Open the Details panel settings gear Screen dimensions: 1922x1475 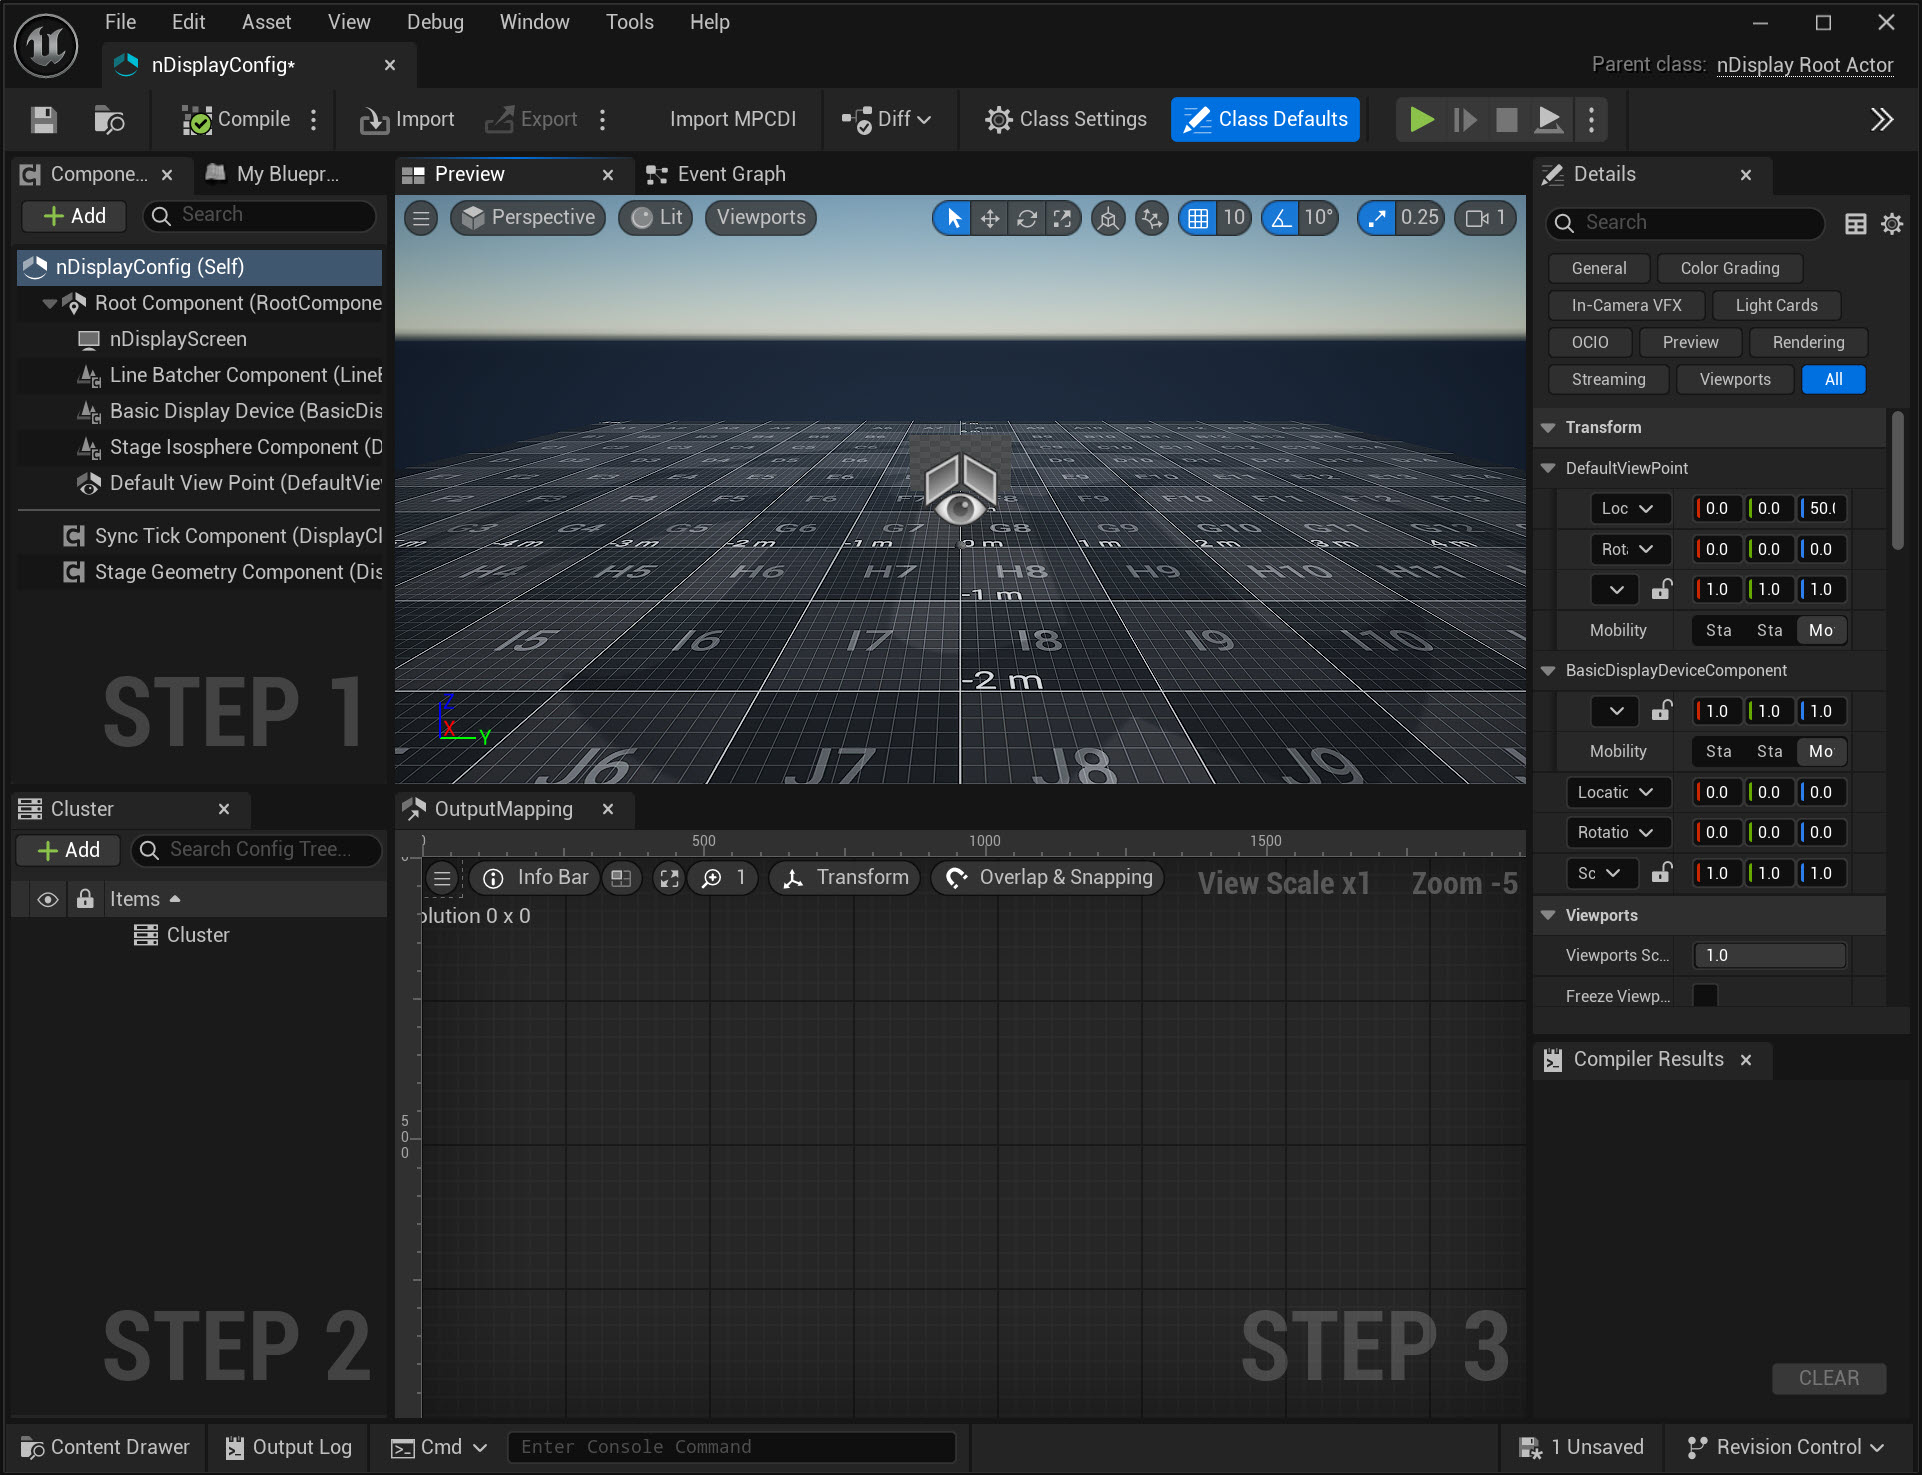[x=1891, y=224]
